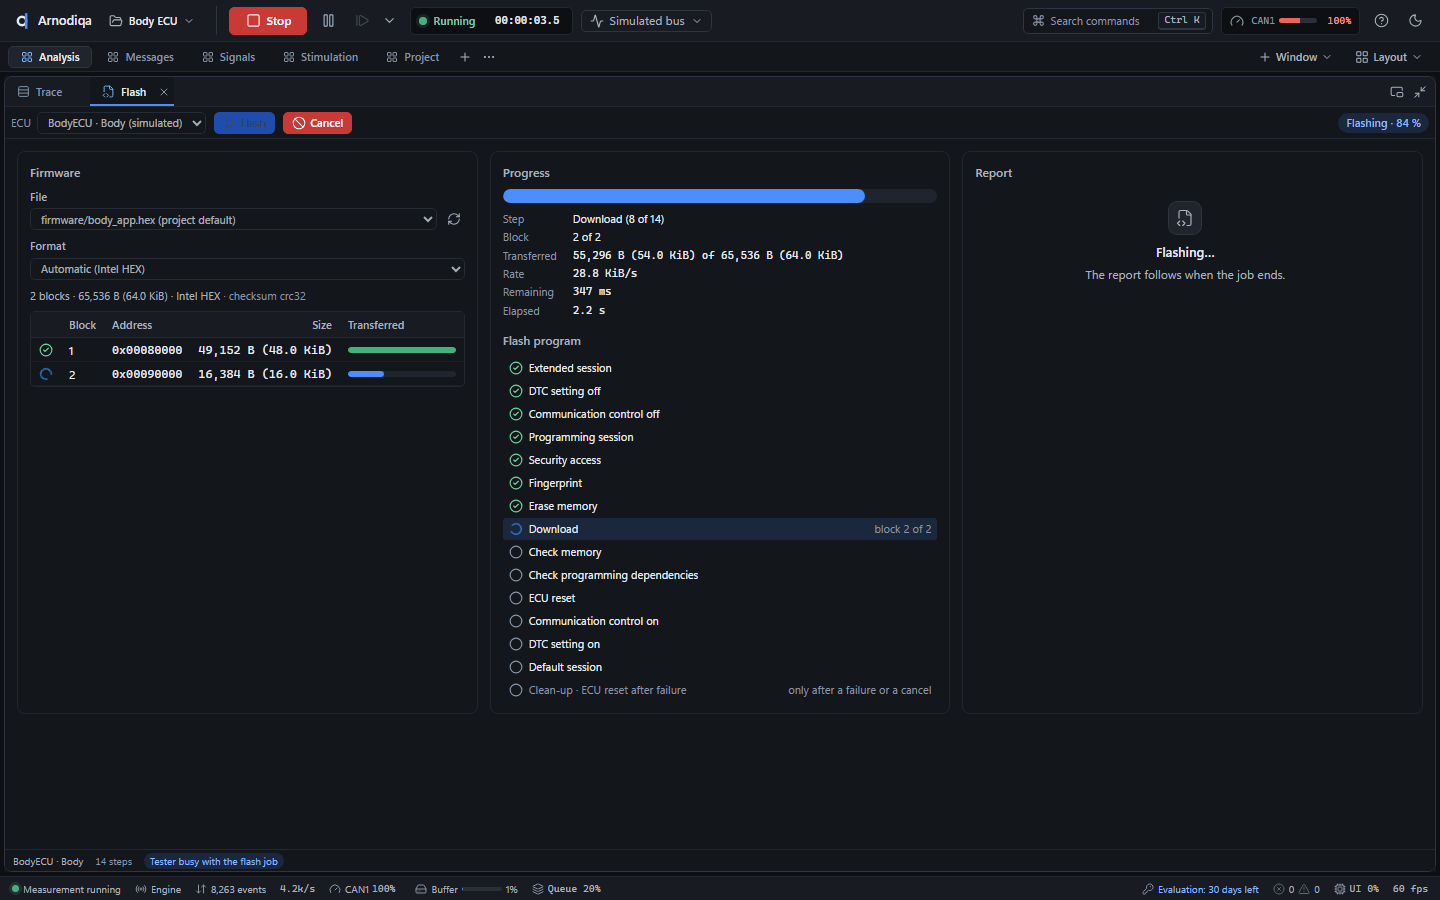This screenshot has width=1440, height=900.
Task: Click the UI load indicator in the status bar
Action: [x=1357, y=889]
